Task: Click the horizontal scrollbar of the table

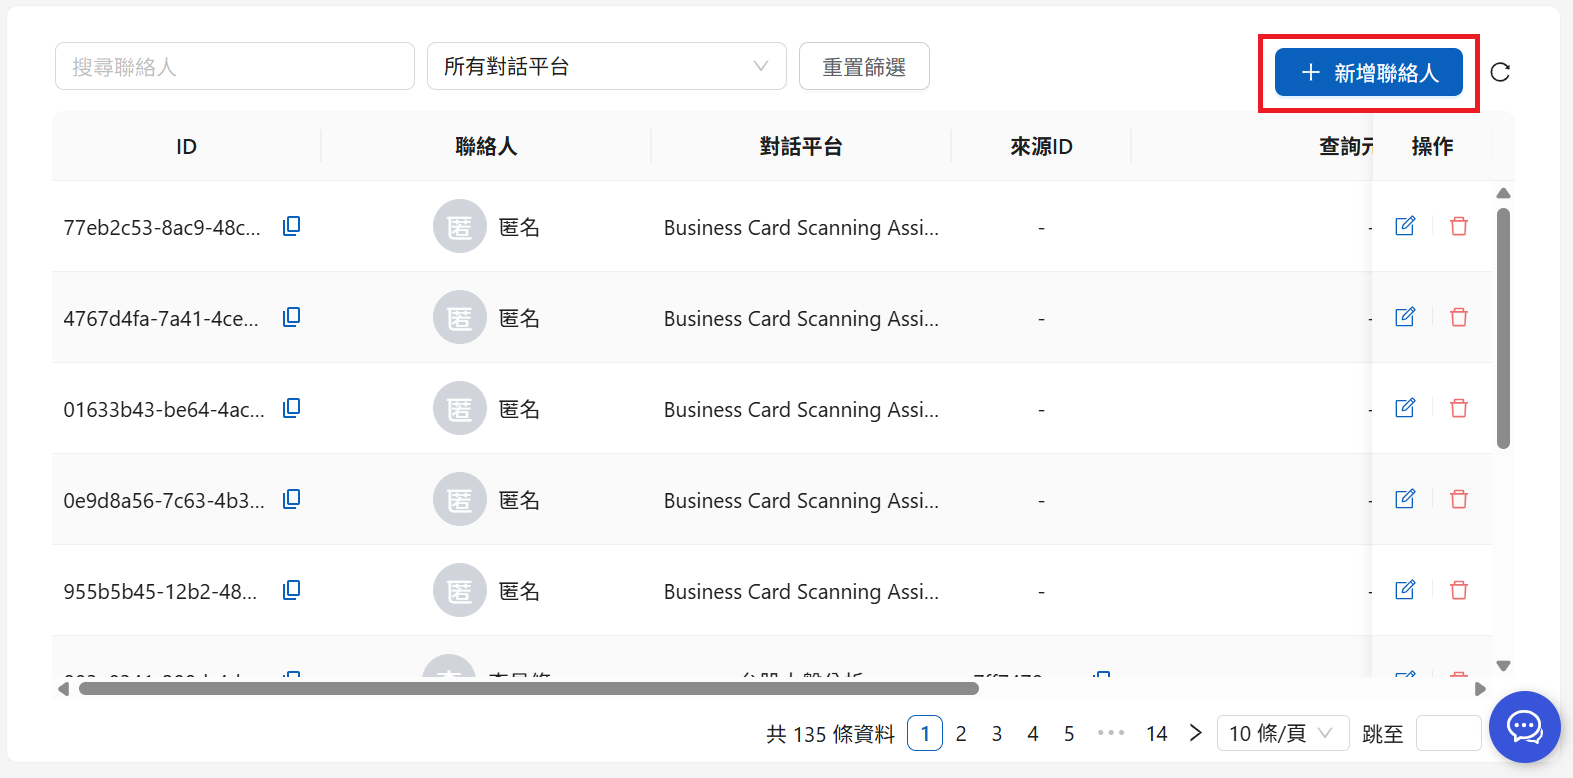Action: click(528, 688)
